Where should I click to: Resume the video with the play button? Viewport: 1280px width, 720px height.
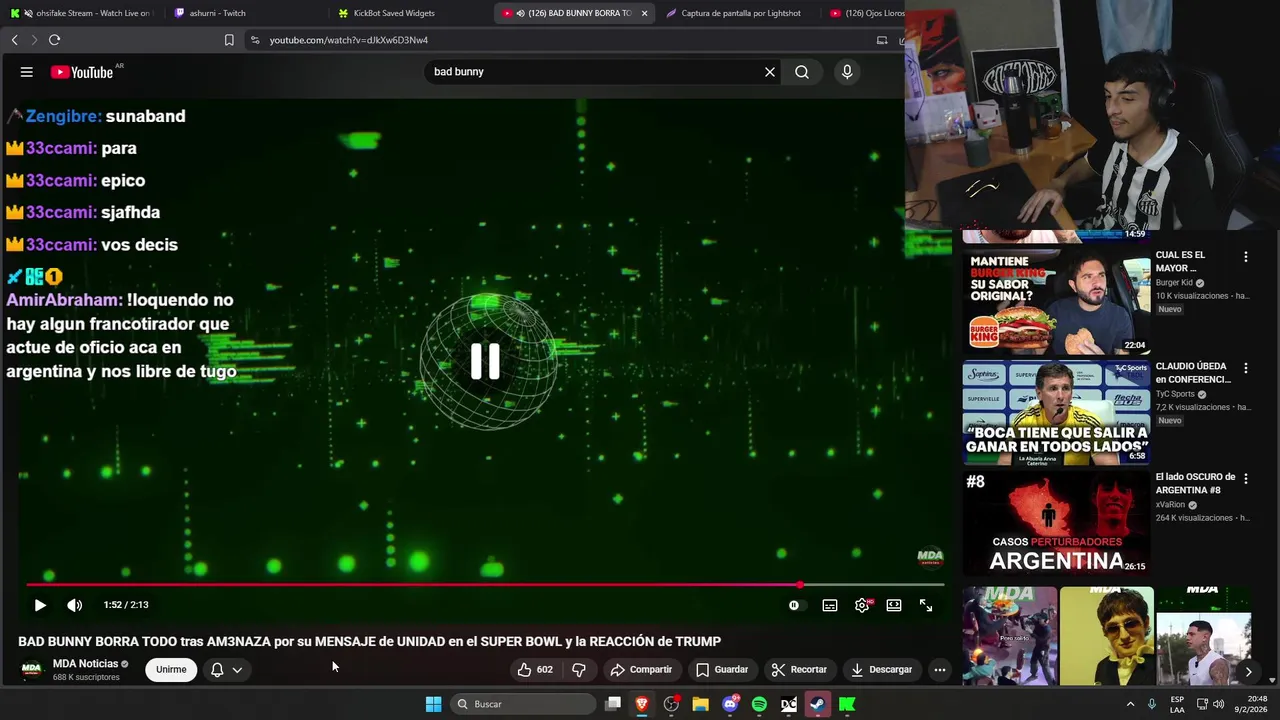point(40,605)
